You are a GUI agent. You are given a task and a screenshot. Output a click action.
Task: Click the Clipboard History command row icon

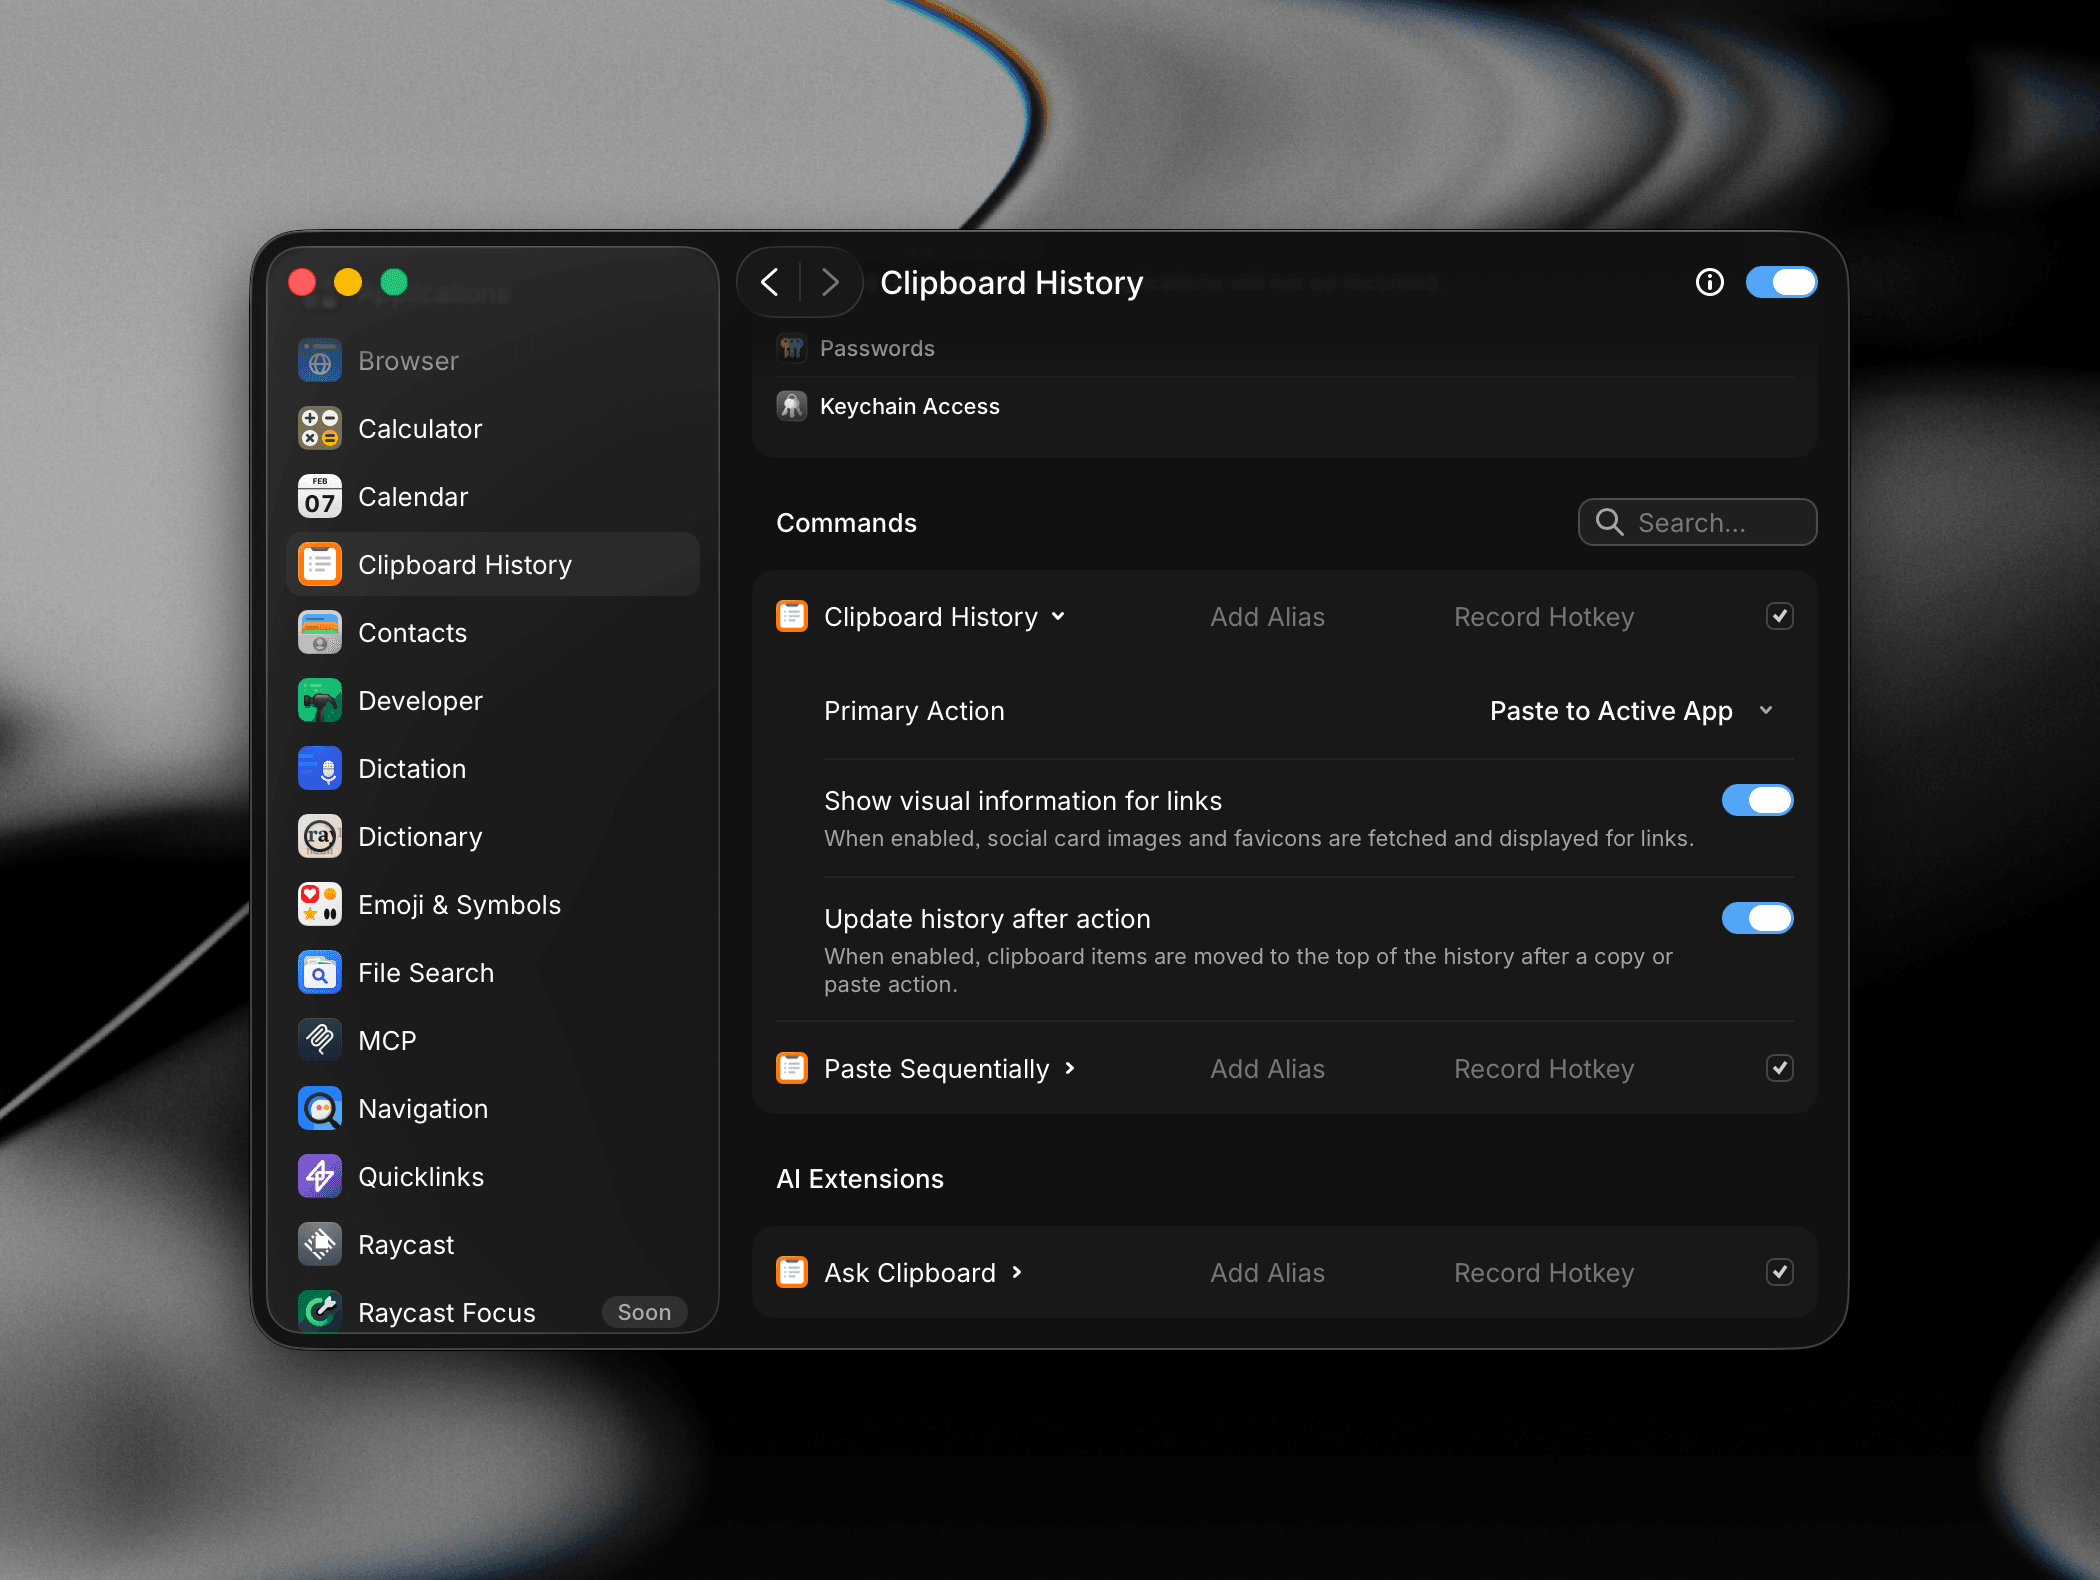click(792, 617)
